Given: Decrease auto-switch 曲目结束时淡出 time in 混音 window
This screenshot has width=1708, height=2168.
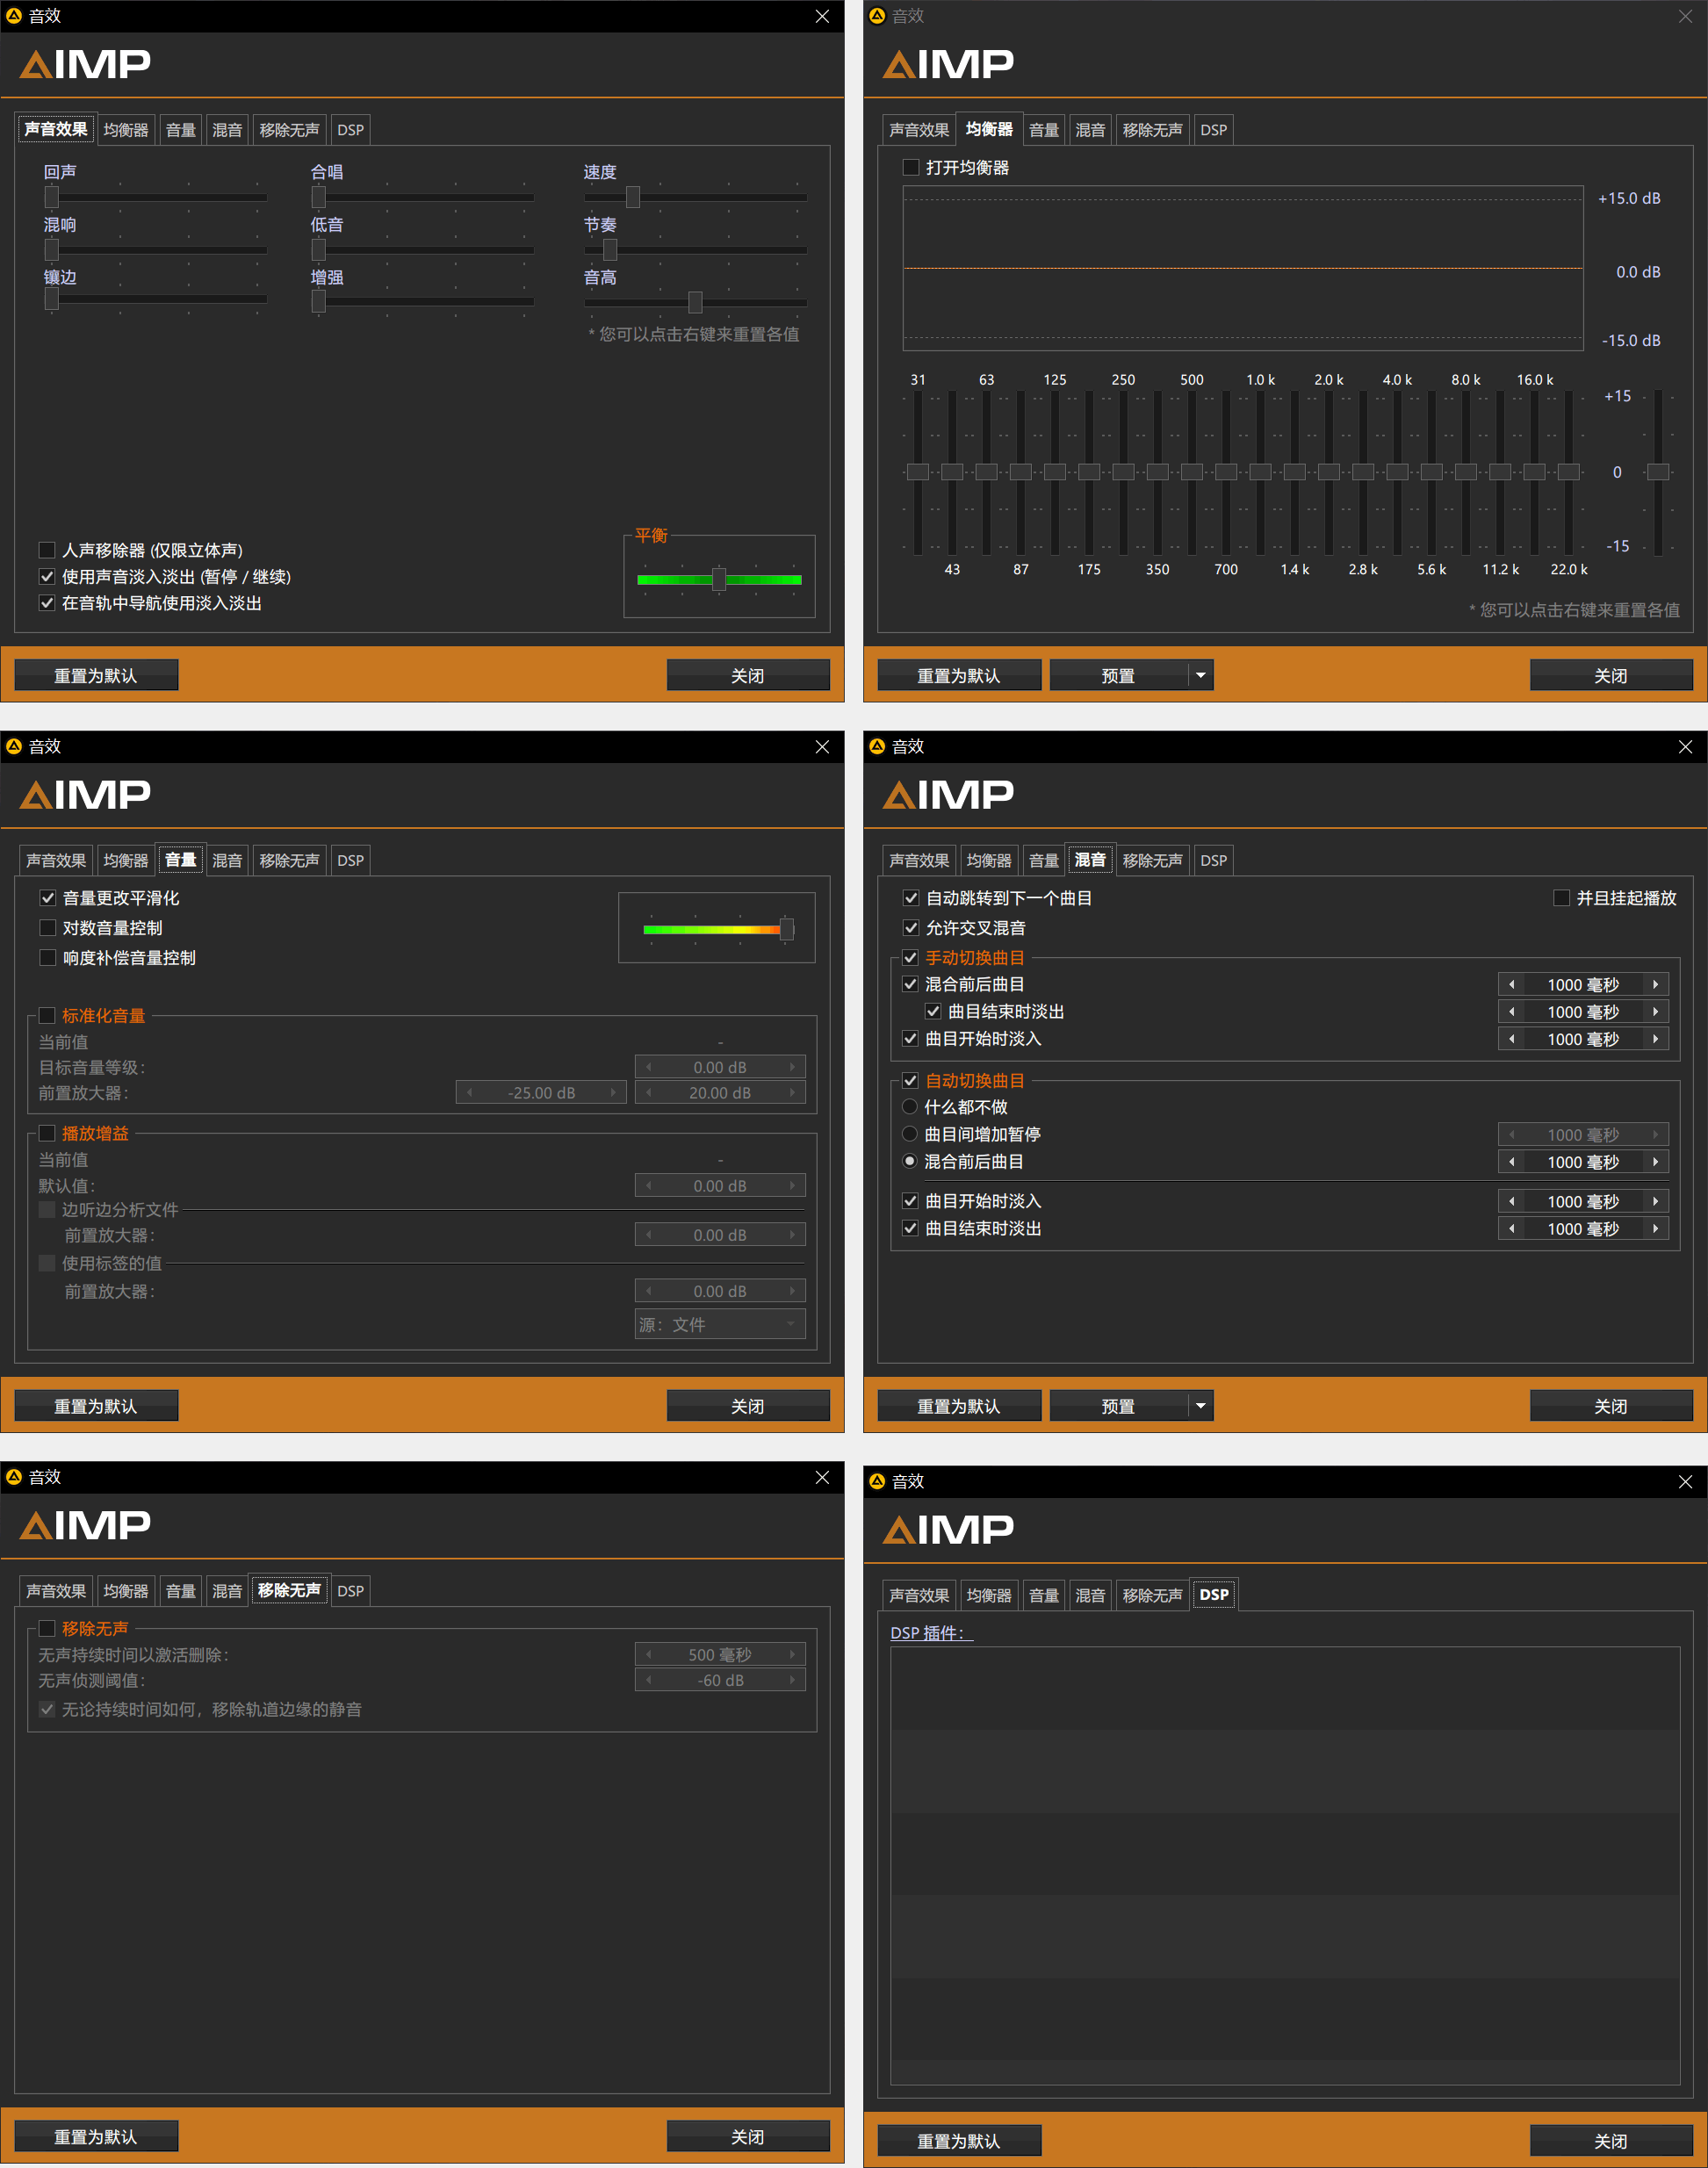Looking at the screenshot, I should point(1511,1228).
